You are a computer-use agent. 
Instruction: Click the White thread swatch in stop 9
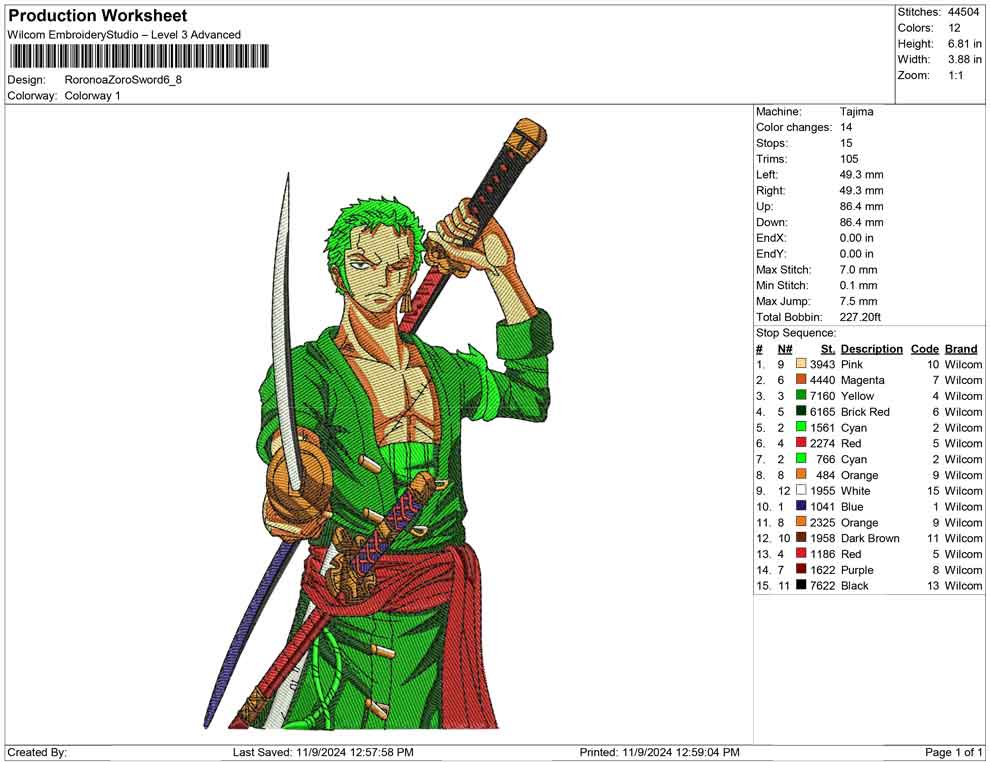pyautogui.click(x=801, y=491)
